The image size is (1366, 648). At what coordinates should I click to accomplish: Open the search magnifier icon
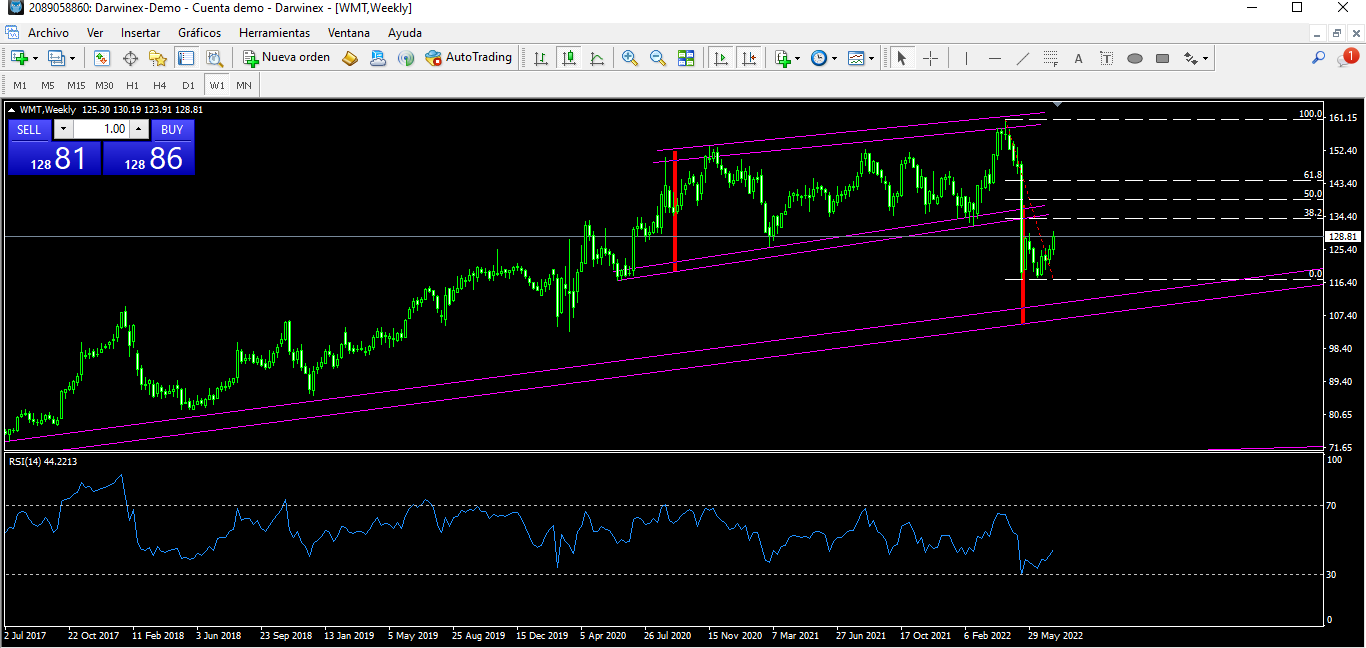pos(1319,58)
